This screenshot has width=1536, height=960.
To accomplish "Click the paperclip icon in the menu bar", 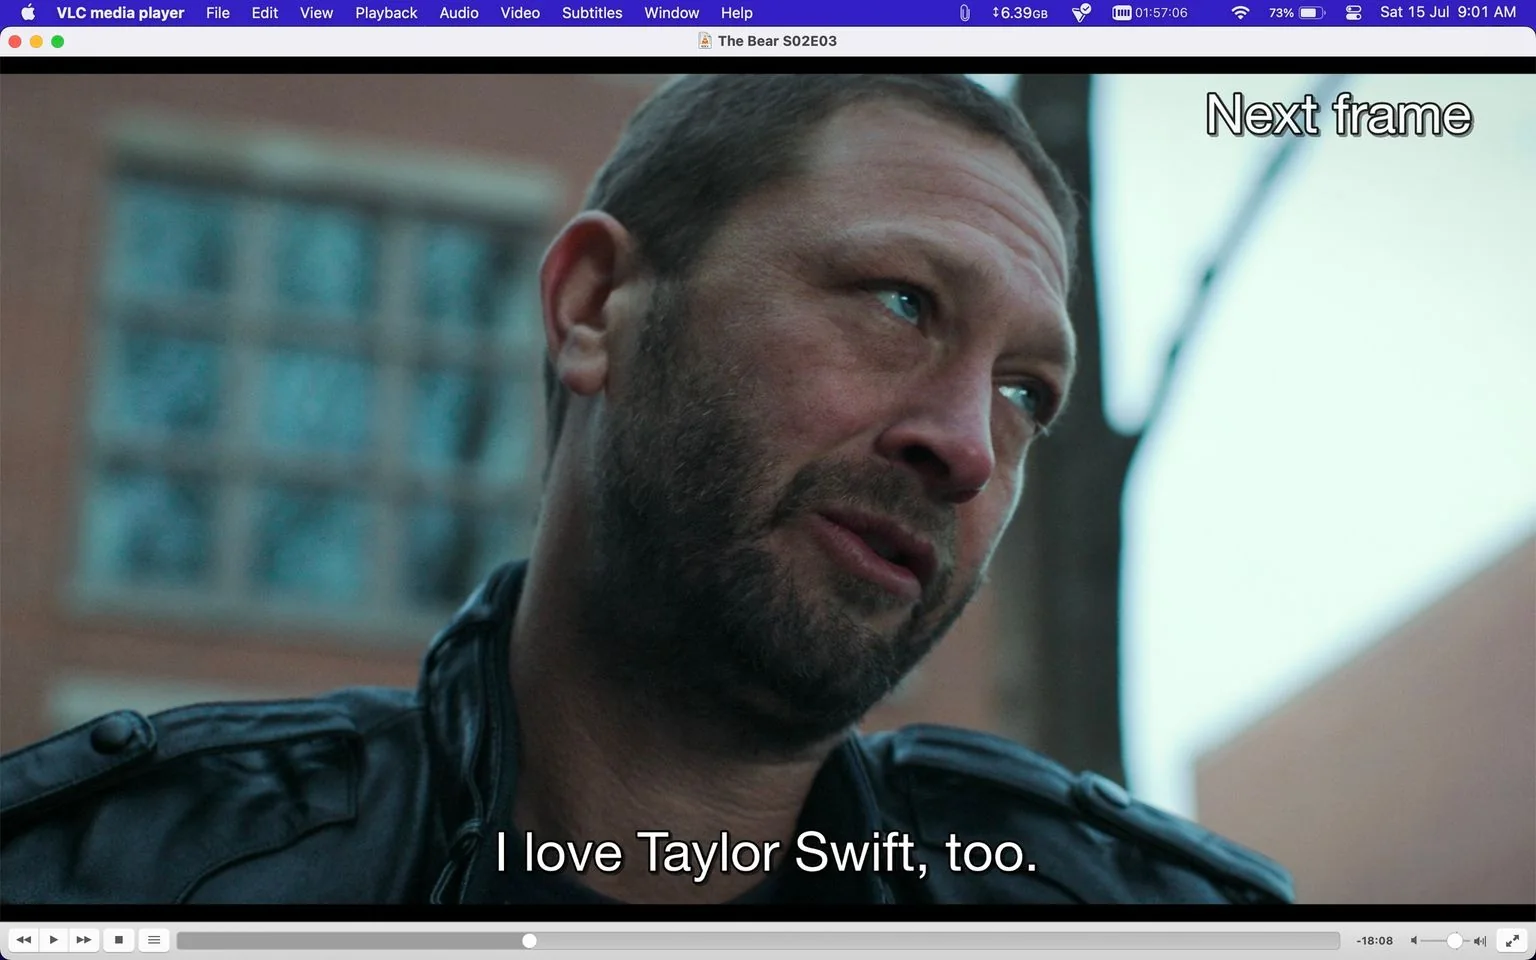I will [x=964, y=13].
